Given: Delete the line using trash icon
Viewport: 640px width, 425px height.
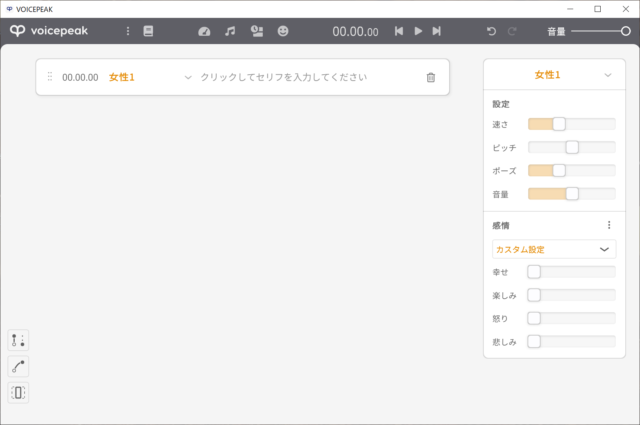Looking at the screenshot, I should pyautogui.click(x=431, y=77).
